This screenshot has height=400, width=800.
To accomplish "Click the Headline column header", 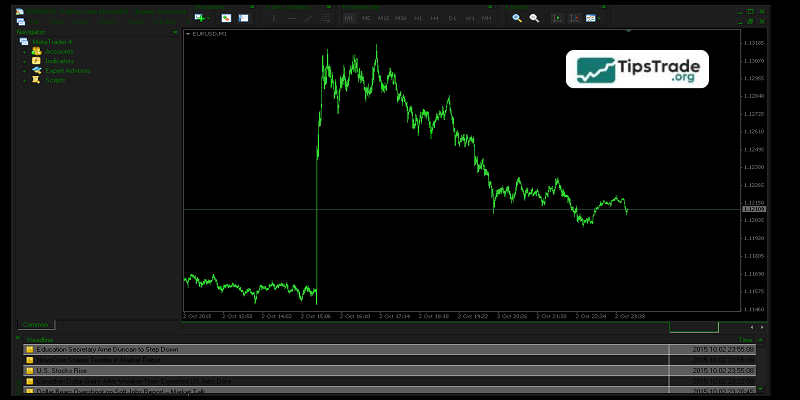I will (x=40, y=340).
